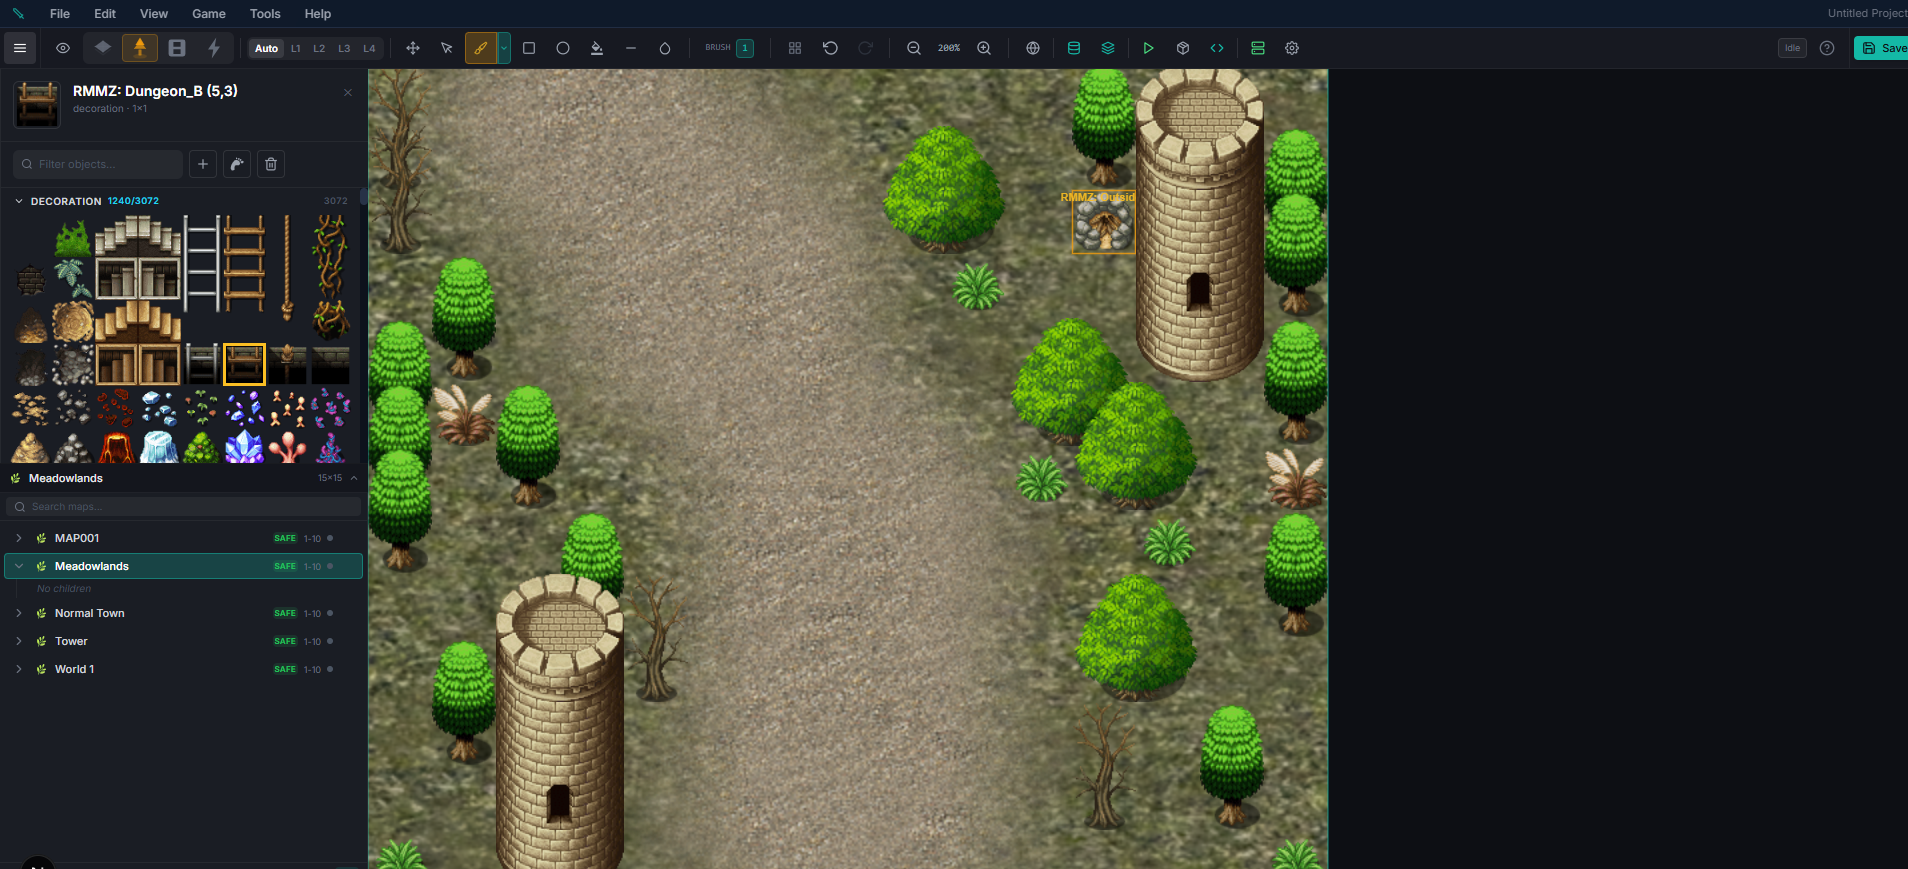Viewport: 1908px width, 869px height.
Task: Expand the MAP001 tree node
Action: 18,538
